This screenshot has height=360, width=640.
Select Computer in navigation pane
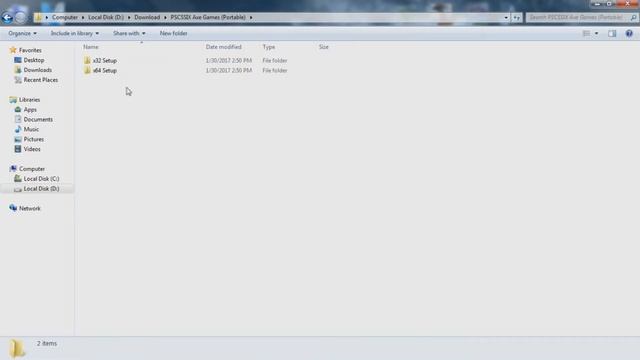(x=32, y=169)
